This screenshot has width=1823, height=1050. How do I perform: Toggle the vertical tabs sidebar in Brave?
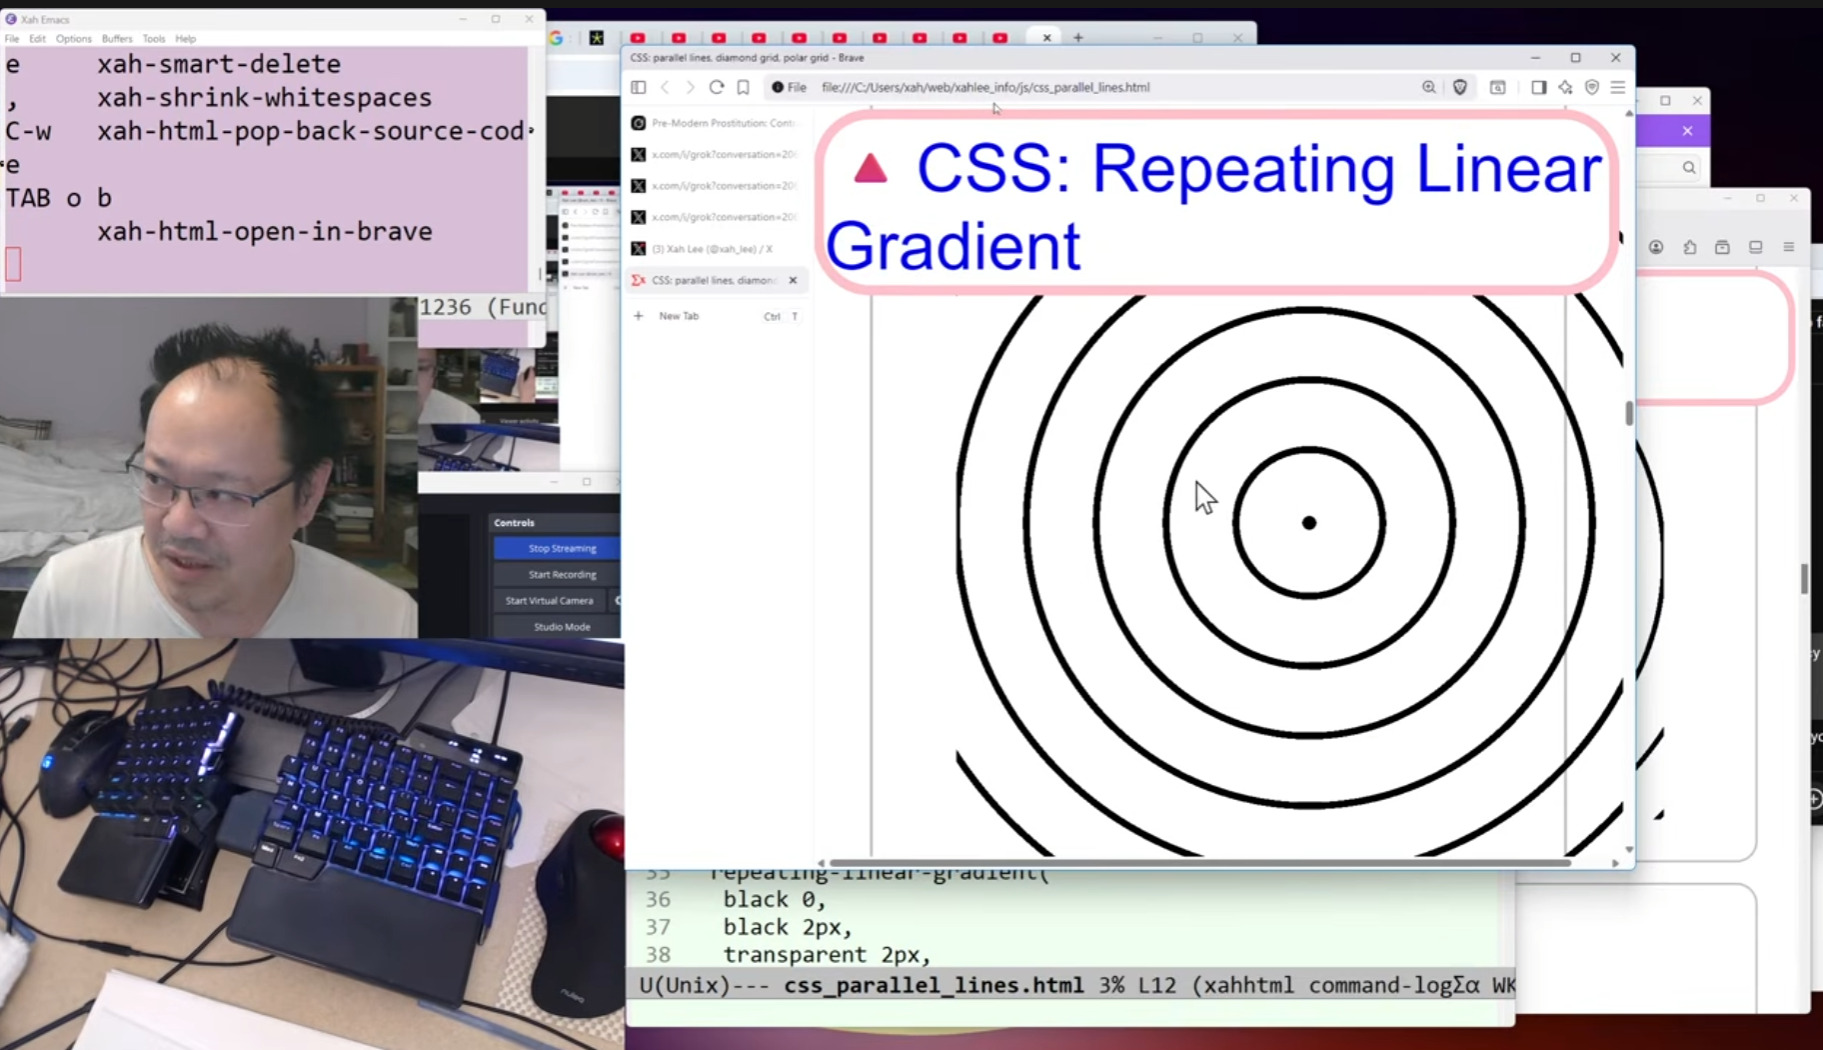tap(638, 87)
